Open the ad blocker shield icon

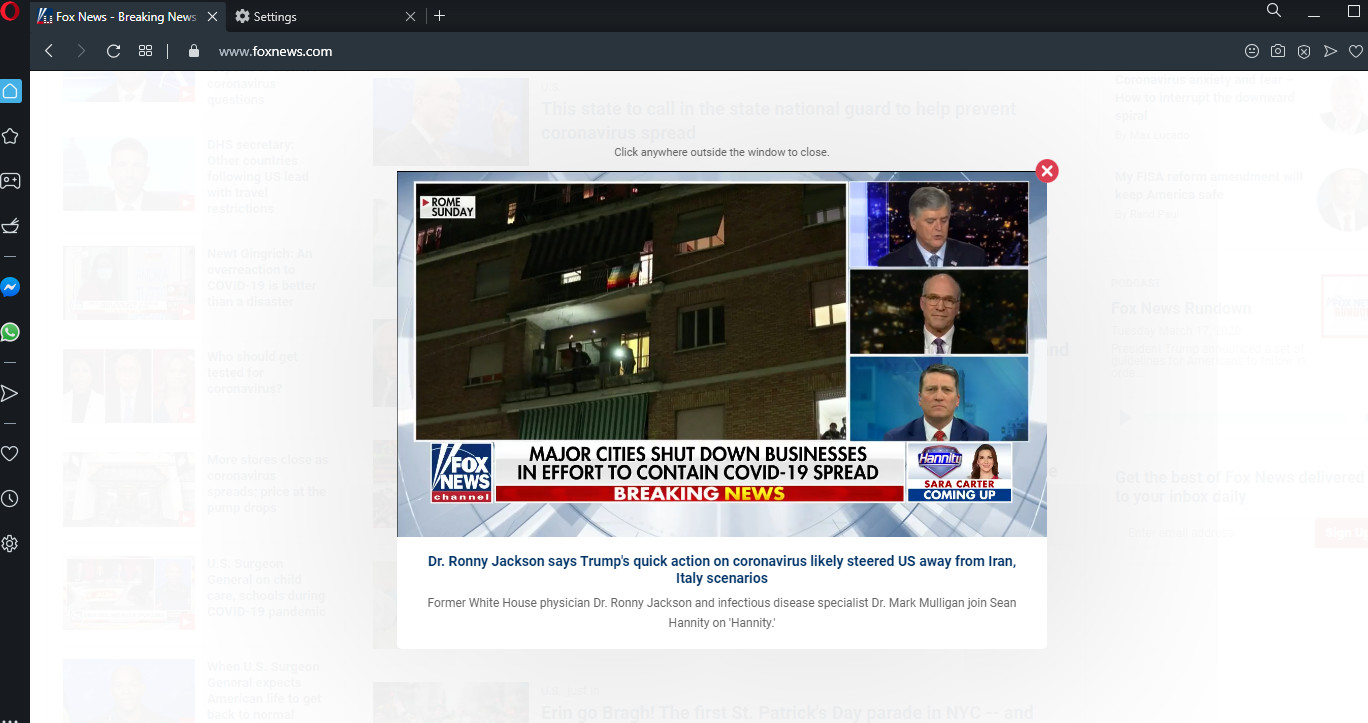point(1304,51)
